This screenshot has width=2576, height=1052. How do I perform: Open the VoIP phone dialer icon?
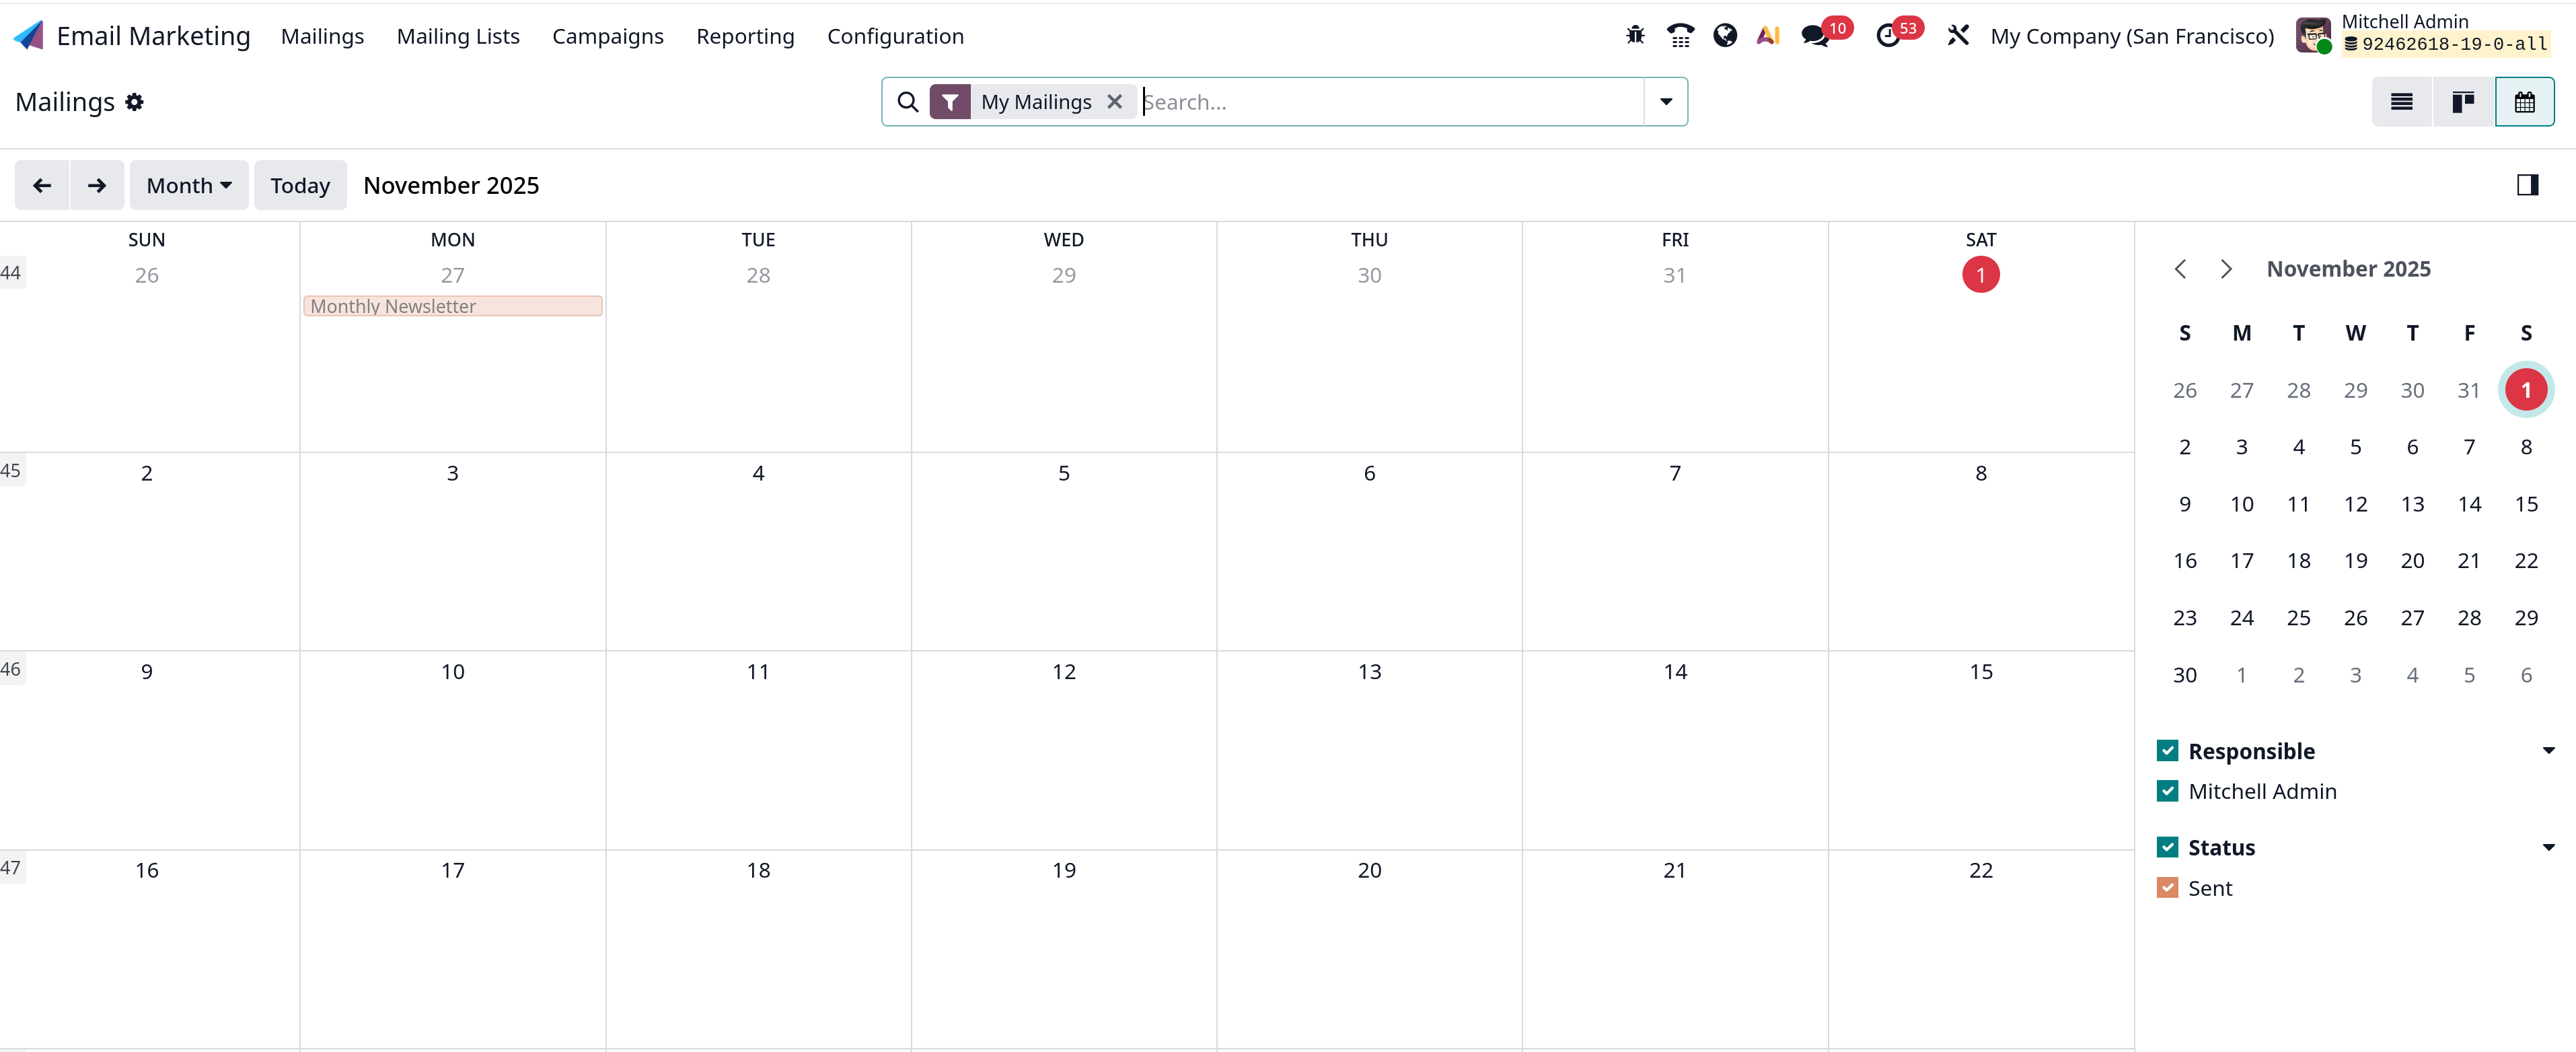coord(1680,36)
